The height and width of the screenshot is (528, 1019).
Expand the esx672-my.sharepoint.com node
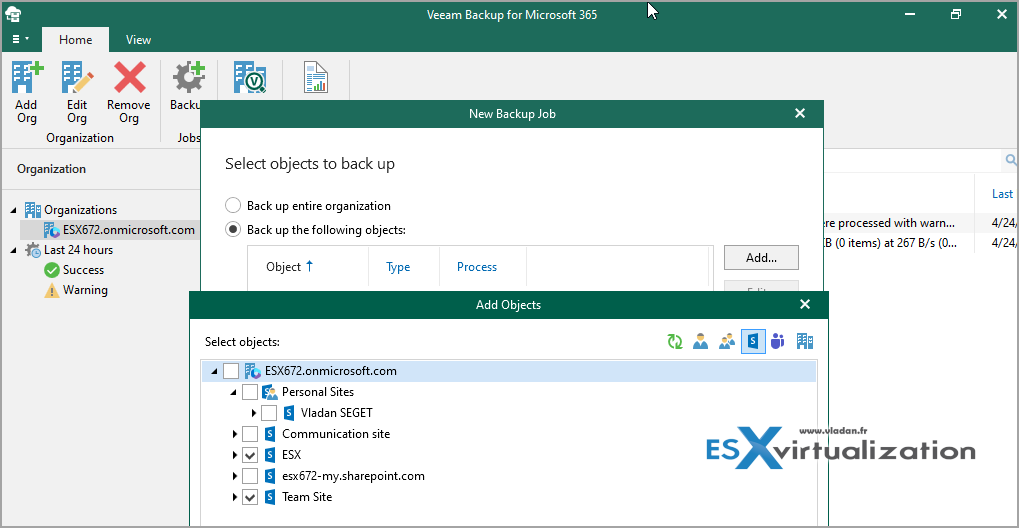pos(235,476)
